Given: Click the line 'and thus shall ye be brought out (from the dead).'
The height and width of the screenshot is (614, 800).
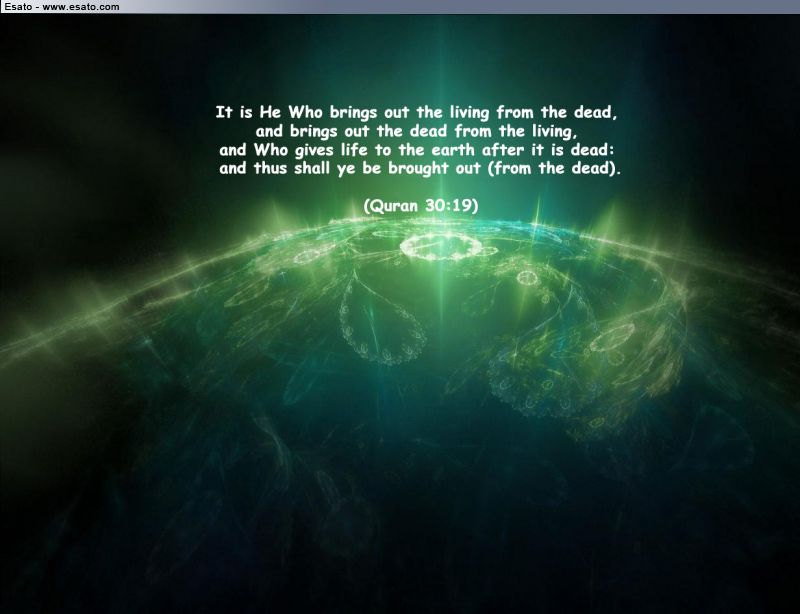Looking at the screenshot, I should 420,168.
